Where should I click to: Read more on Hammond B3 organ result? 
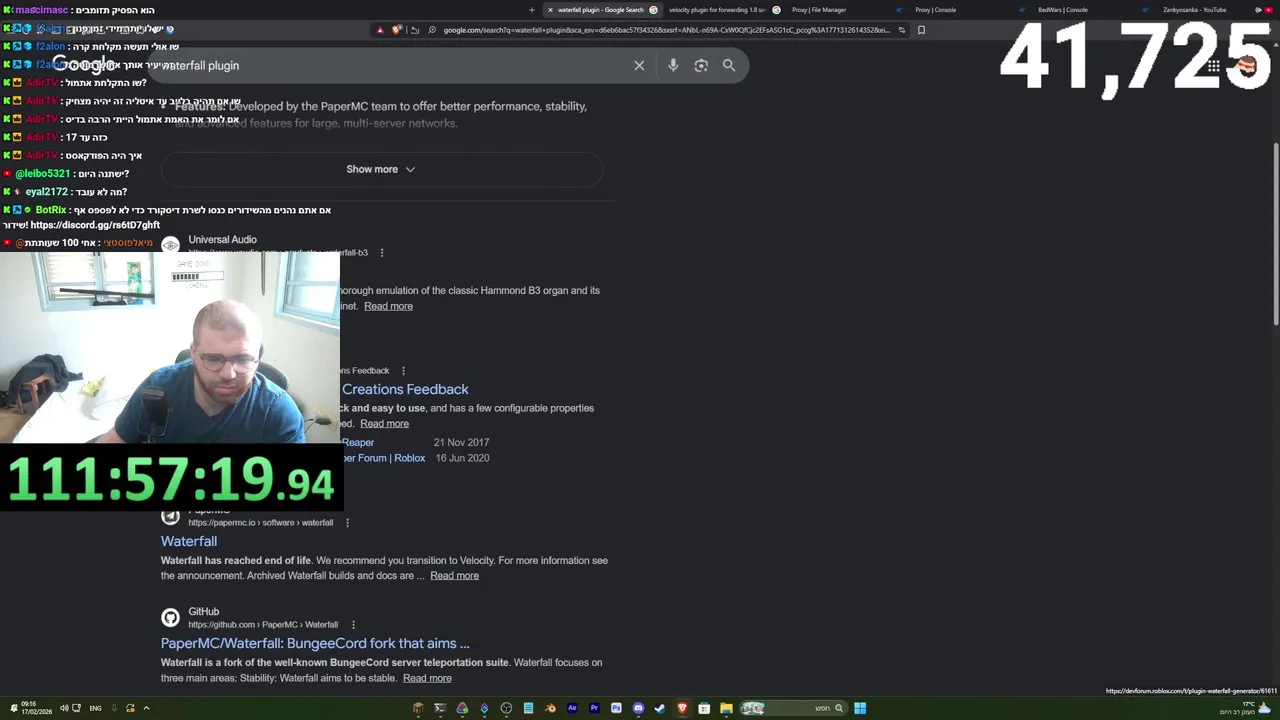388,306
